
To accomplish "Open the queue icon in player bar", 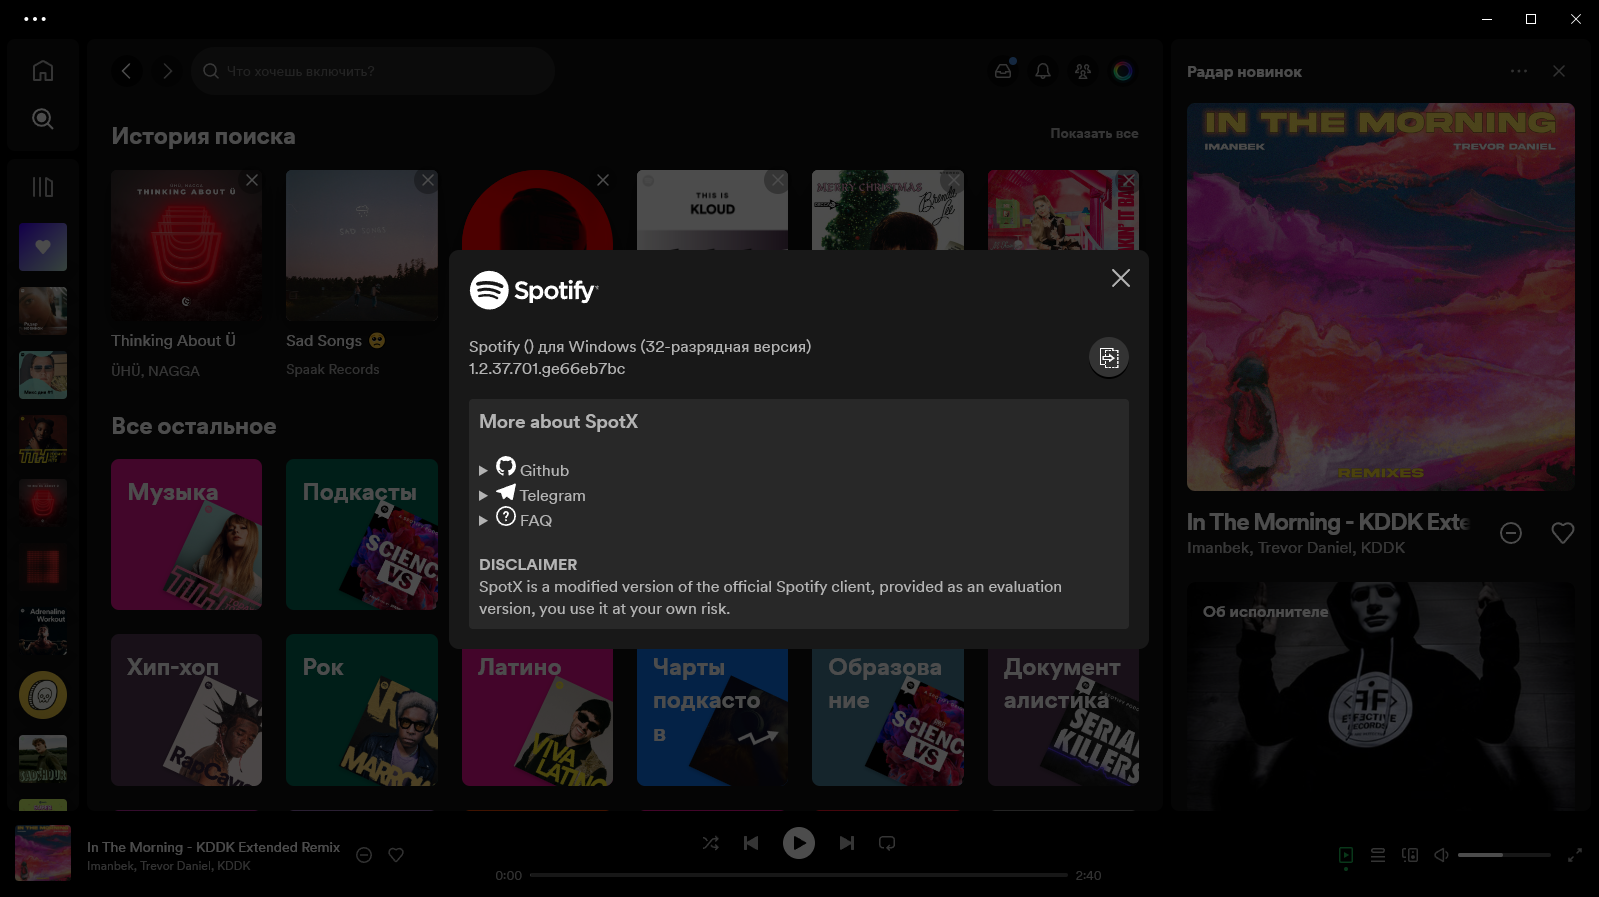I will [1378, 855].
